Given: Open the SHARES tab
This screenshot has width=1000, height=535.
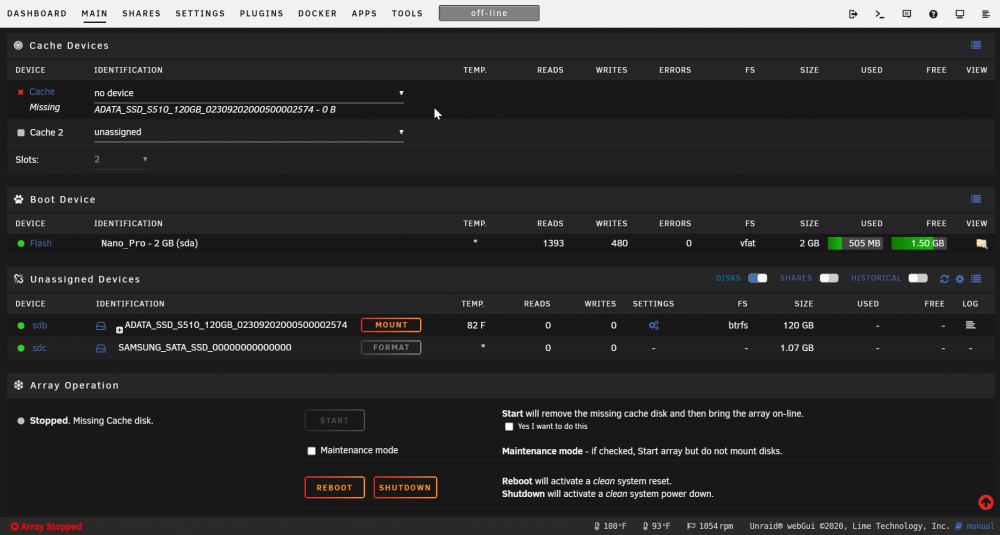Looking at the screenshot, I should pyautogui.click(x=142, y=13).
